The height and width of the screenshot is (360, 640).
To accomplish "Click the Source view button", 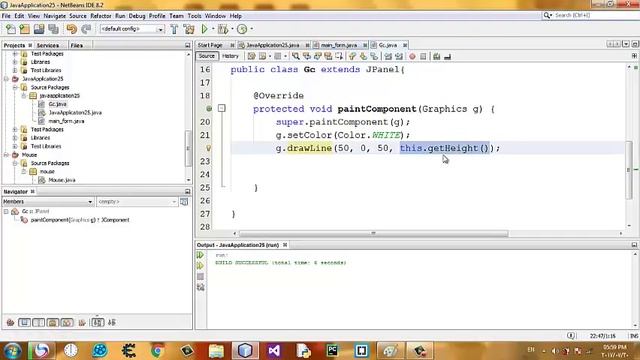I will (207, 56).
